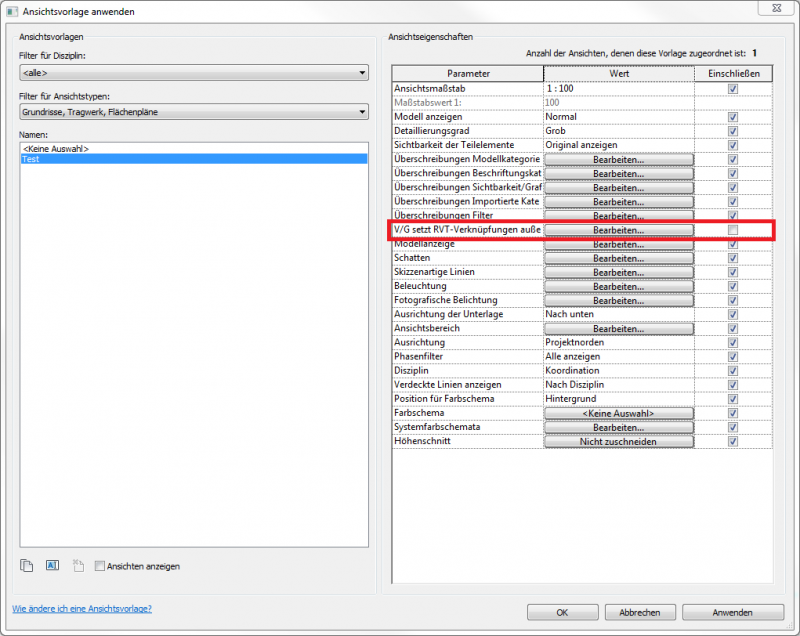This screenshot has height=636, width=800.
Task: Click the dialog title bar icon
Action: (x=10, y=11)
